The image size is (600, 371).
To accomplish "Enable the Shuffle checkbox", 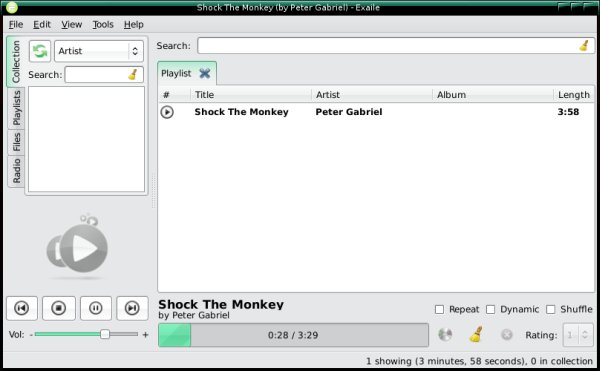I will [x=550, y=309].
